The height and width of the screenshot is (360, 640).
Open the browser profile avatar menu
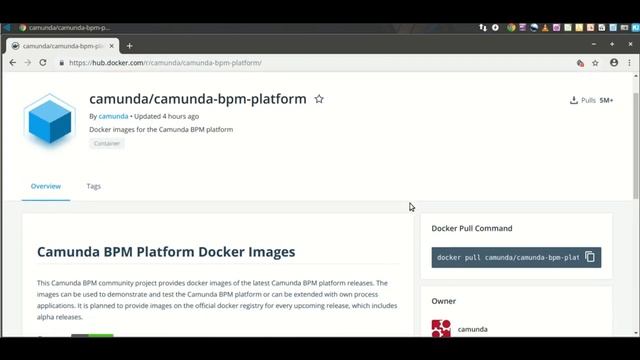[x=614, y=63]
